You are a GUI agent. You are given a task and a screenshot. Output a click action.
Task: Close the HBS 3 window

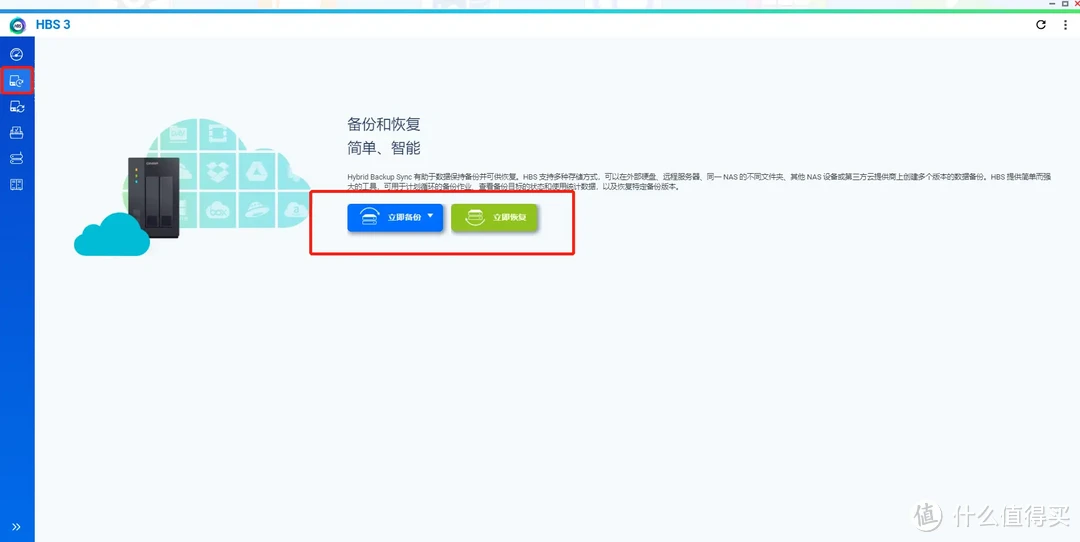coord(1076,3)
